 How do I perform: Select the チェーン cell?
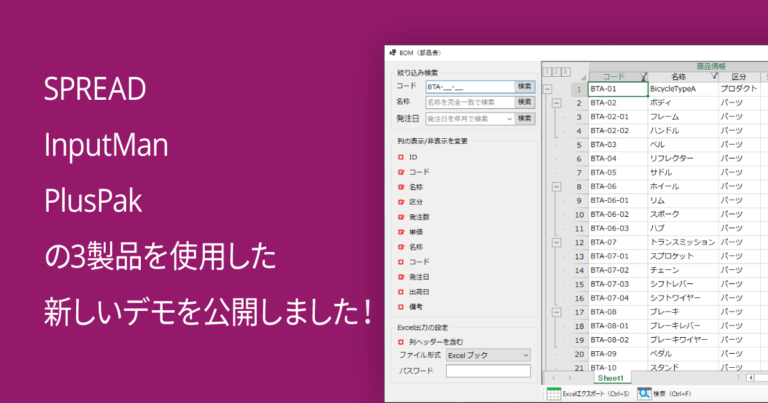point(683,270)
